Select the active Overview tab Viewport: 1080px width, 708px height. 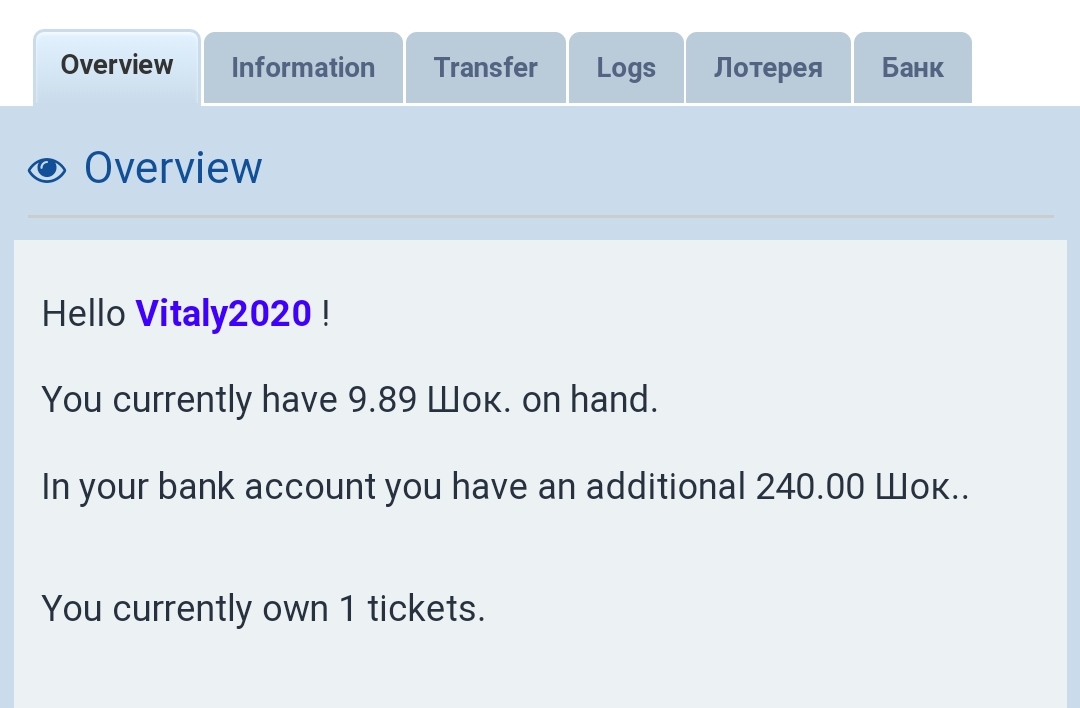(x=117, y=66)
